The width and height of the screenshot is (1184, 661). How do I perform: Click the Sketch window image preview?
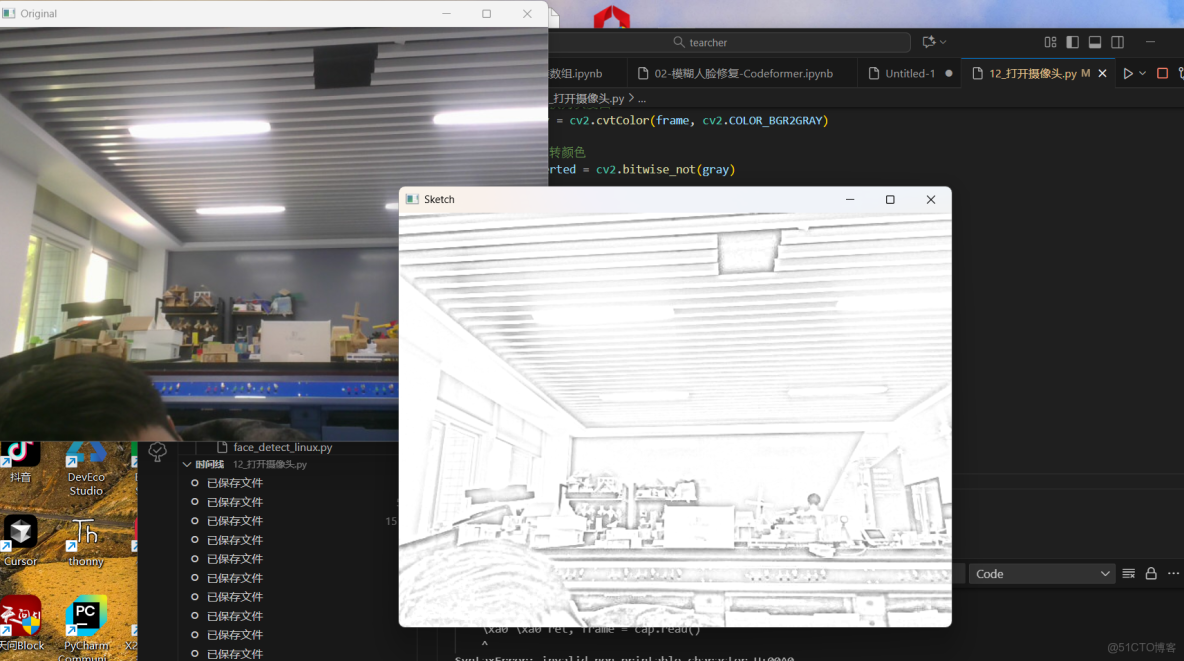click(x=675, y=419)
